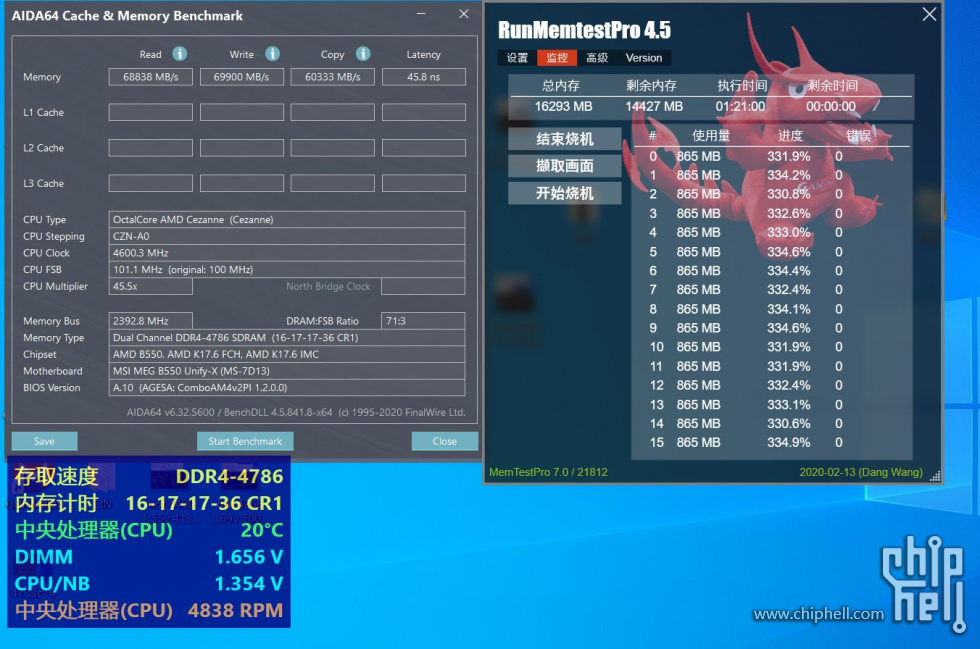Select thread row 0 with 331.9%
This screenshot has height=649, width=980.
[771, 156]
